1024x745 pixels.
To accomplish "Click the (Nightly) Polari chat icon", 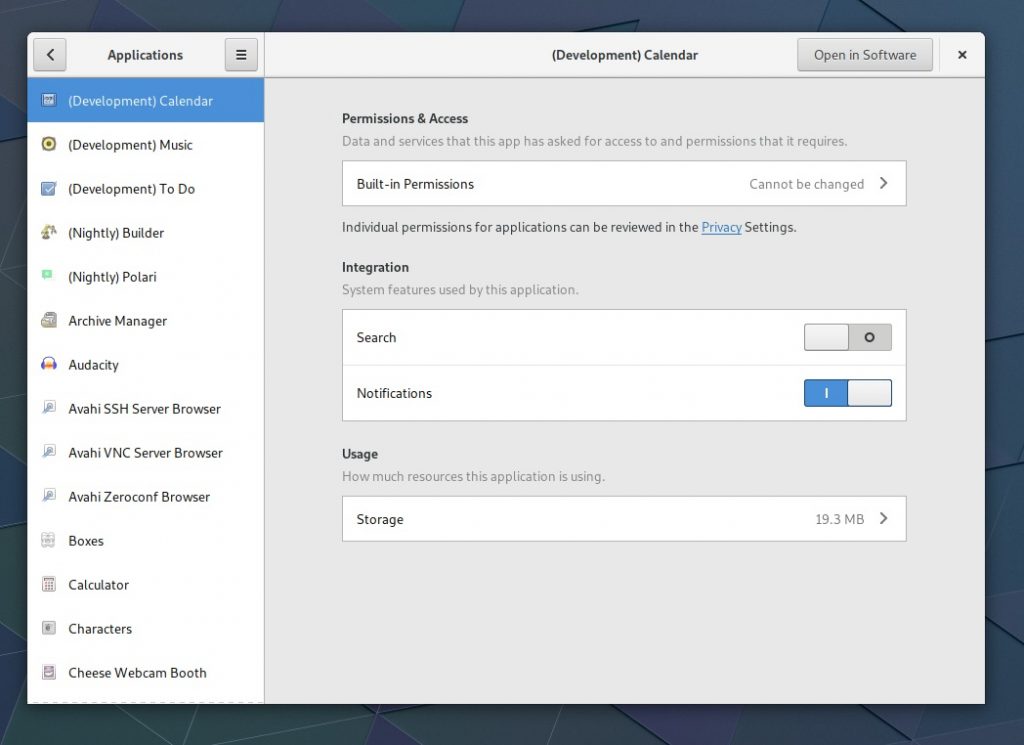I will point(48,277).
